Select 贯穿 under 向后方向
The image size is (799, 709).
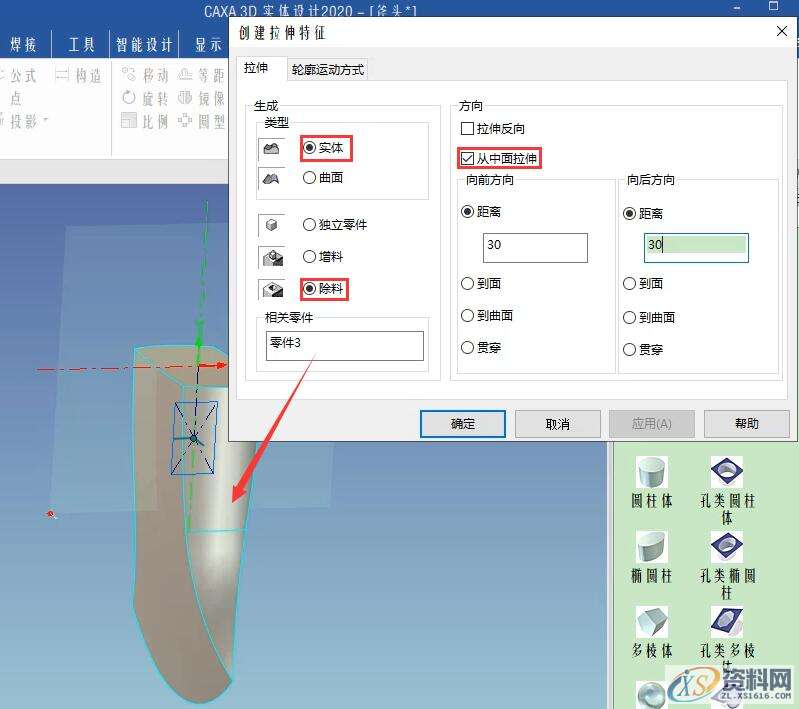[629, 350]
